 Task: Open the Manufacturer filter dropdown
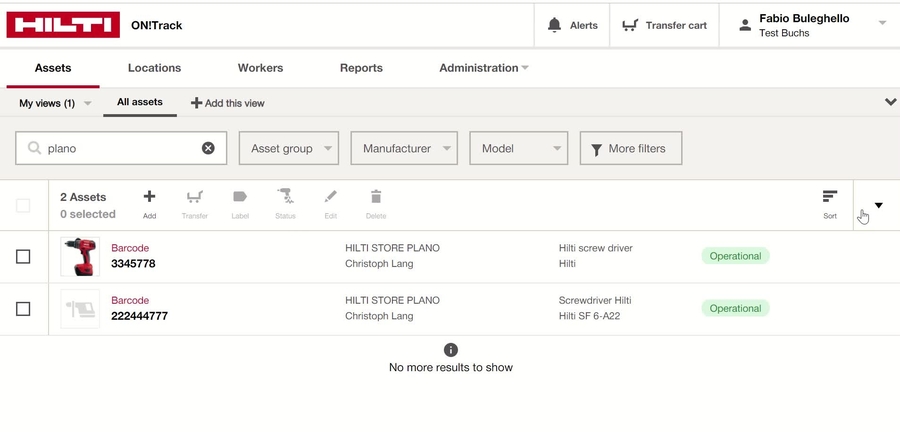pos(404,148)
